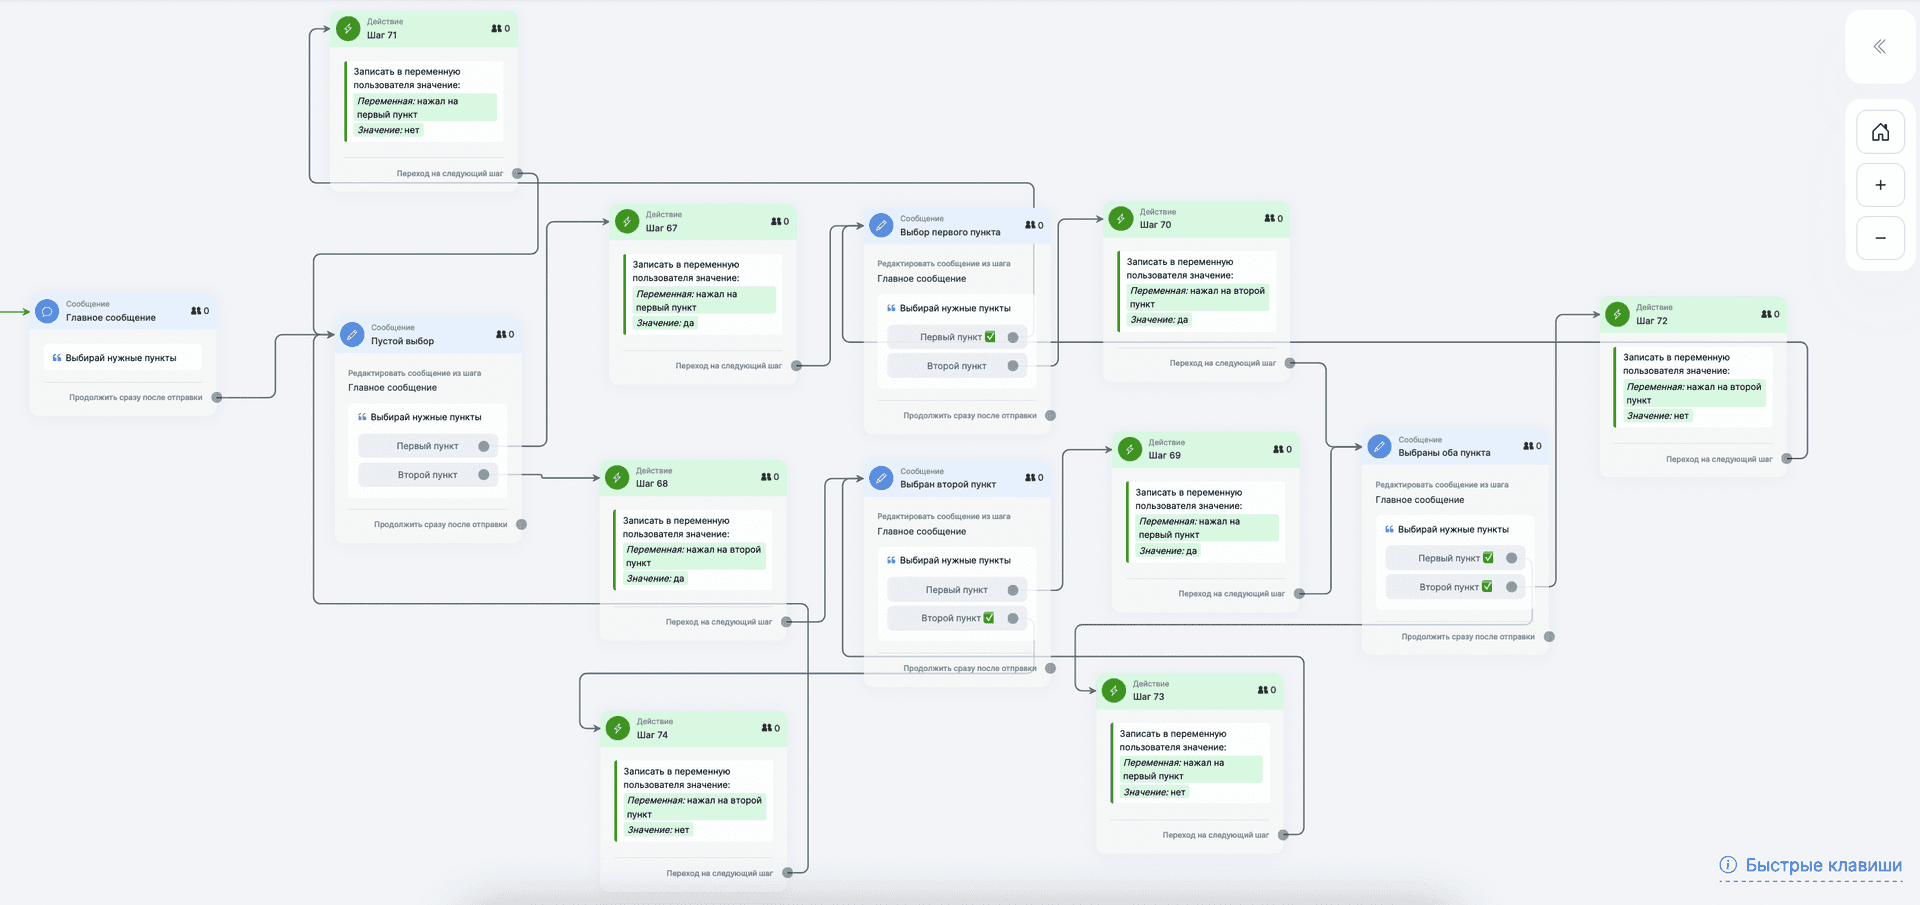Click output connector of Шаг 74 next step

pyautogui.click(x=787, y=873)
